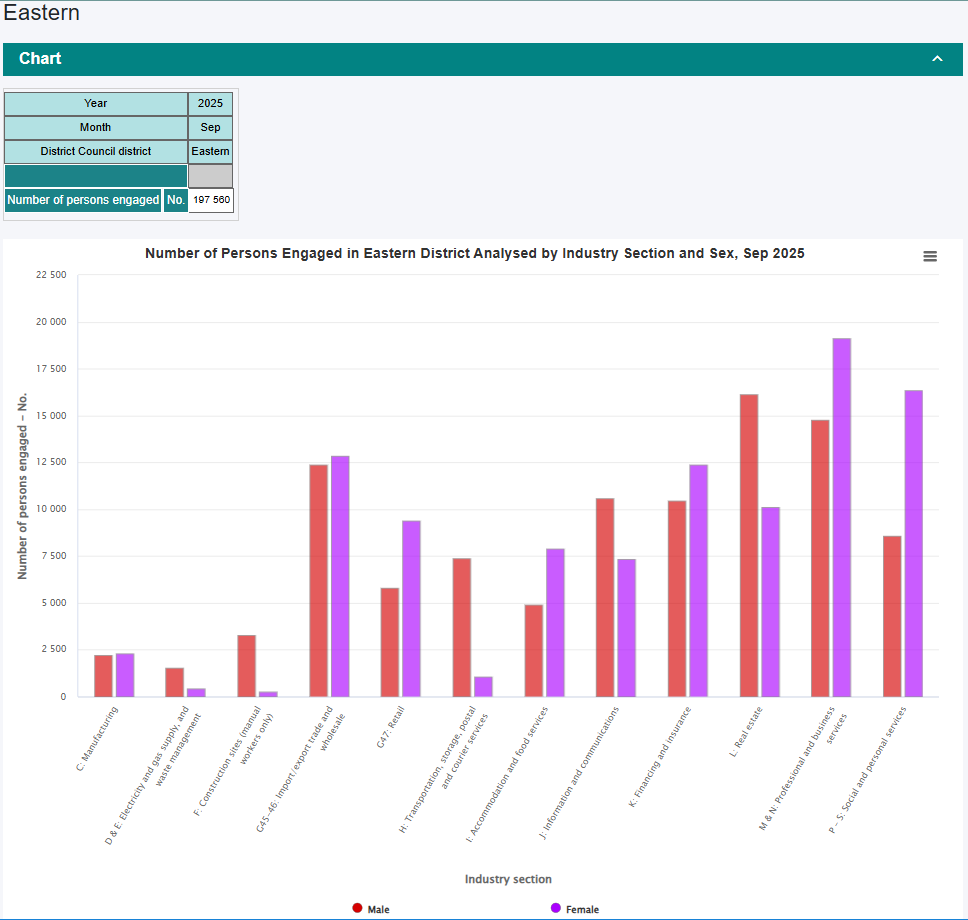Click the Eastern district value cell

(x=210, y=151)
